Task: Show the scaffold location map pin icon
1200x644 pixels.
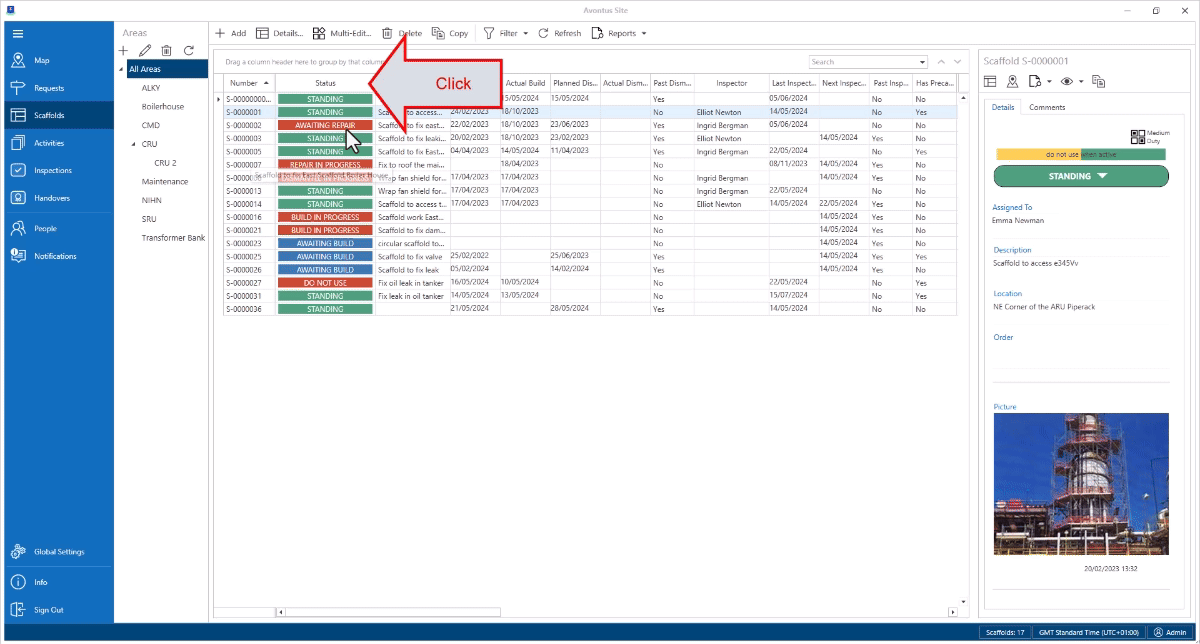Action: point(1012,81)
